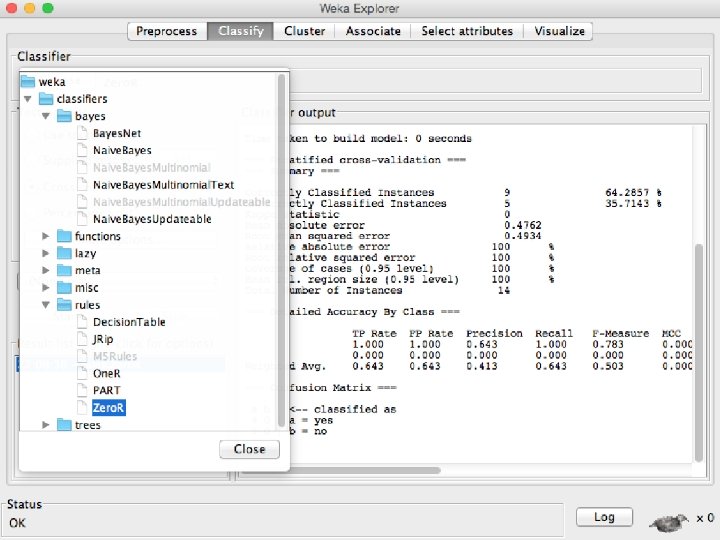Click the file icon beside NaiveBayesUpdateable
The width and height of the screenshot is (720, 540).
82,219
